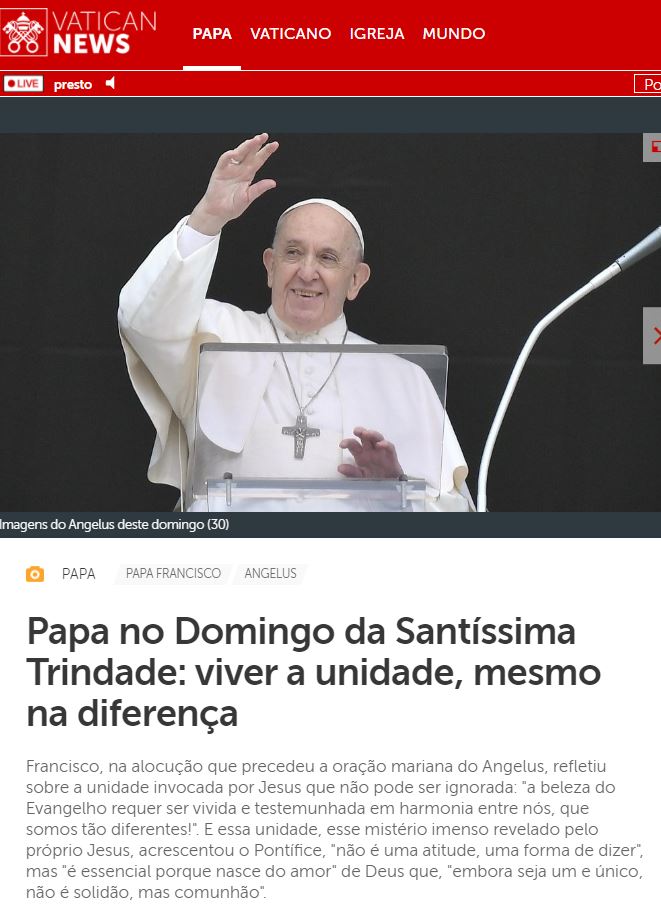Advance gallery with the next arrow
The height and width of the screenshot is (909, 661).
pos(653,336)
